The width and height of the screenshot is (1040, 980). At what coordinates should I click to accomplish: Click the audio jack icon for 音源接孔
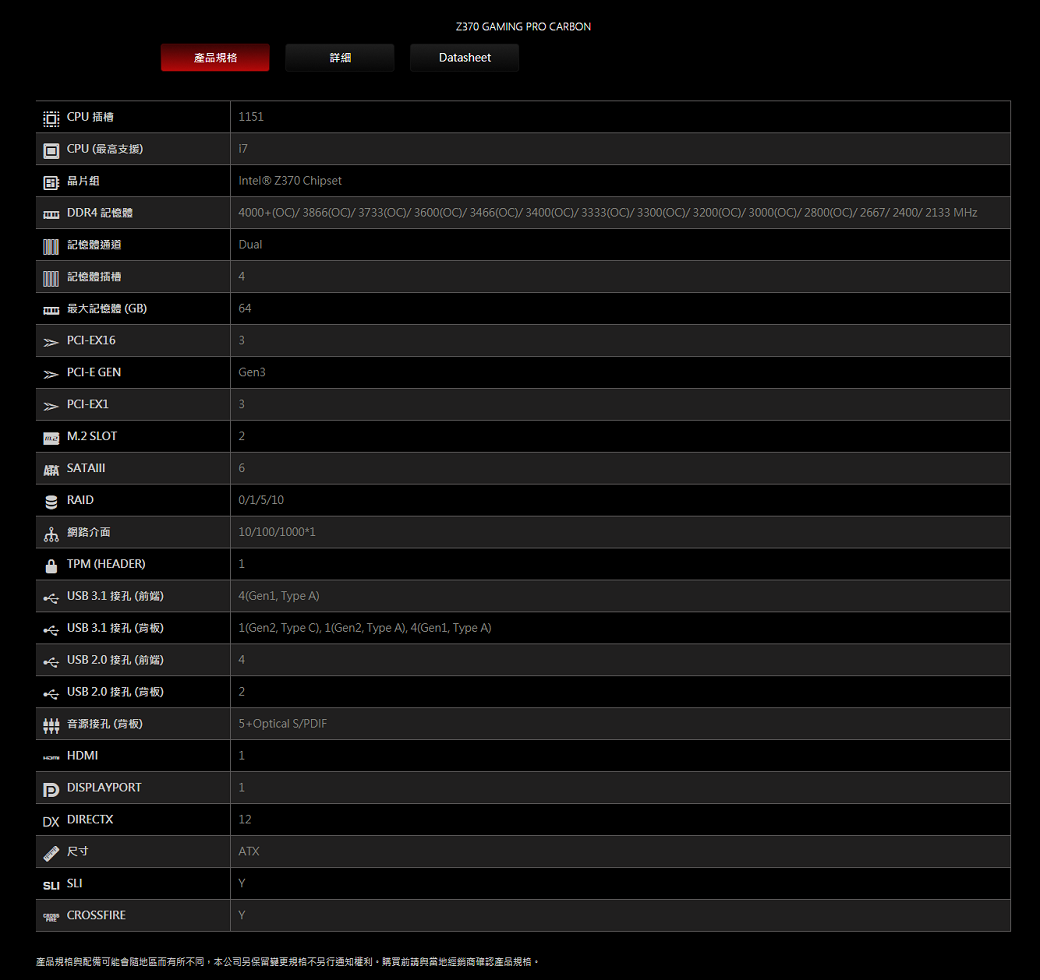51,725
